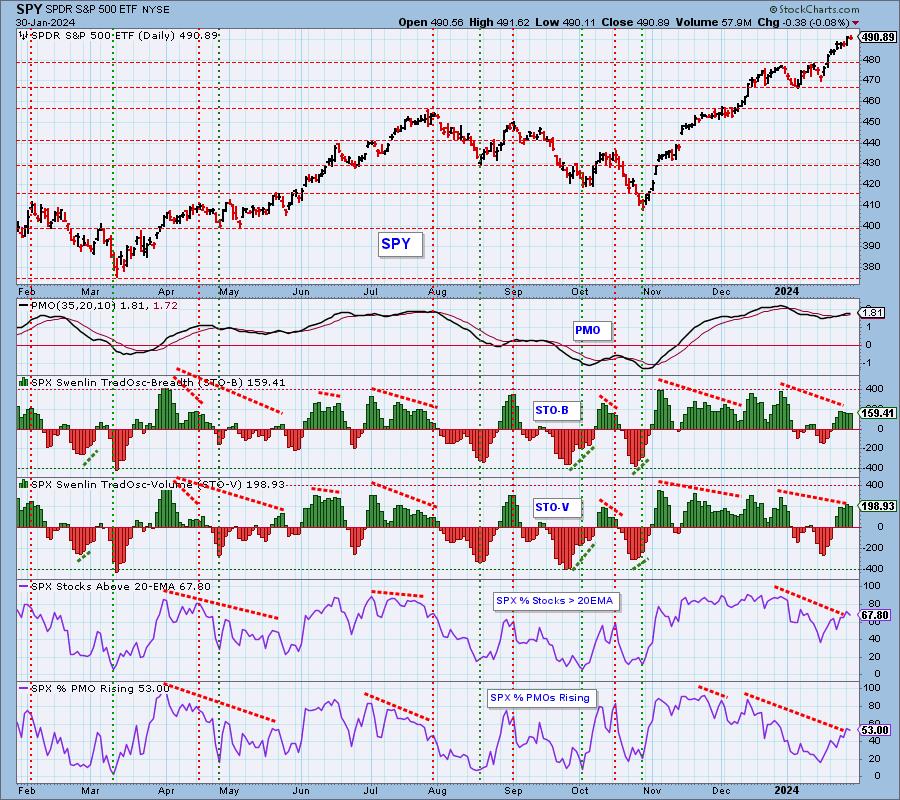Click the Nov label on the bottom-most time axis
The height and width of the screenshot is (800, 900).
pos(652,790)
